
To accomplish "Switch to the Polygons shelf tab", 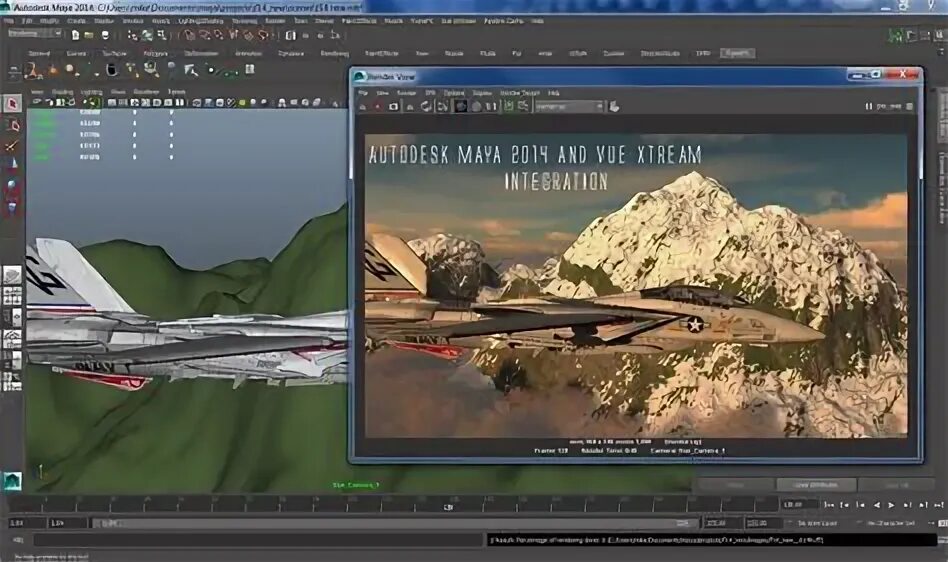I will pos(155,54).
